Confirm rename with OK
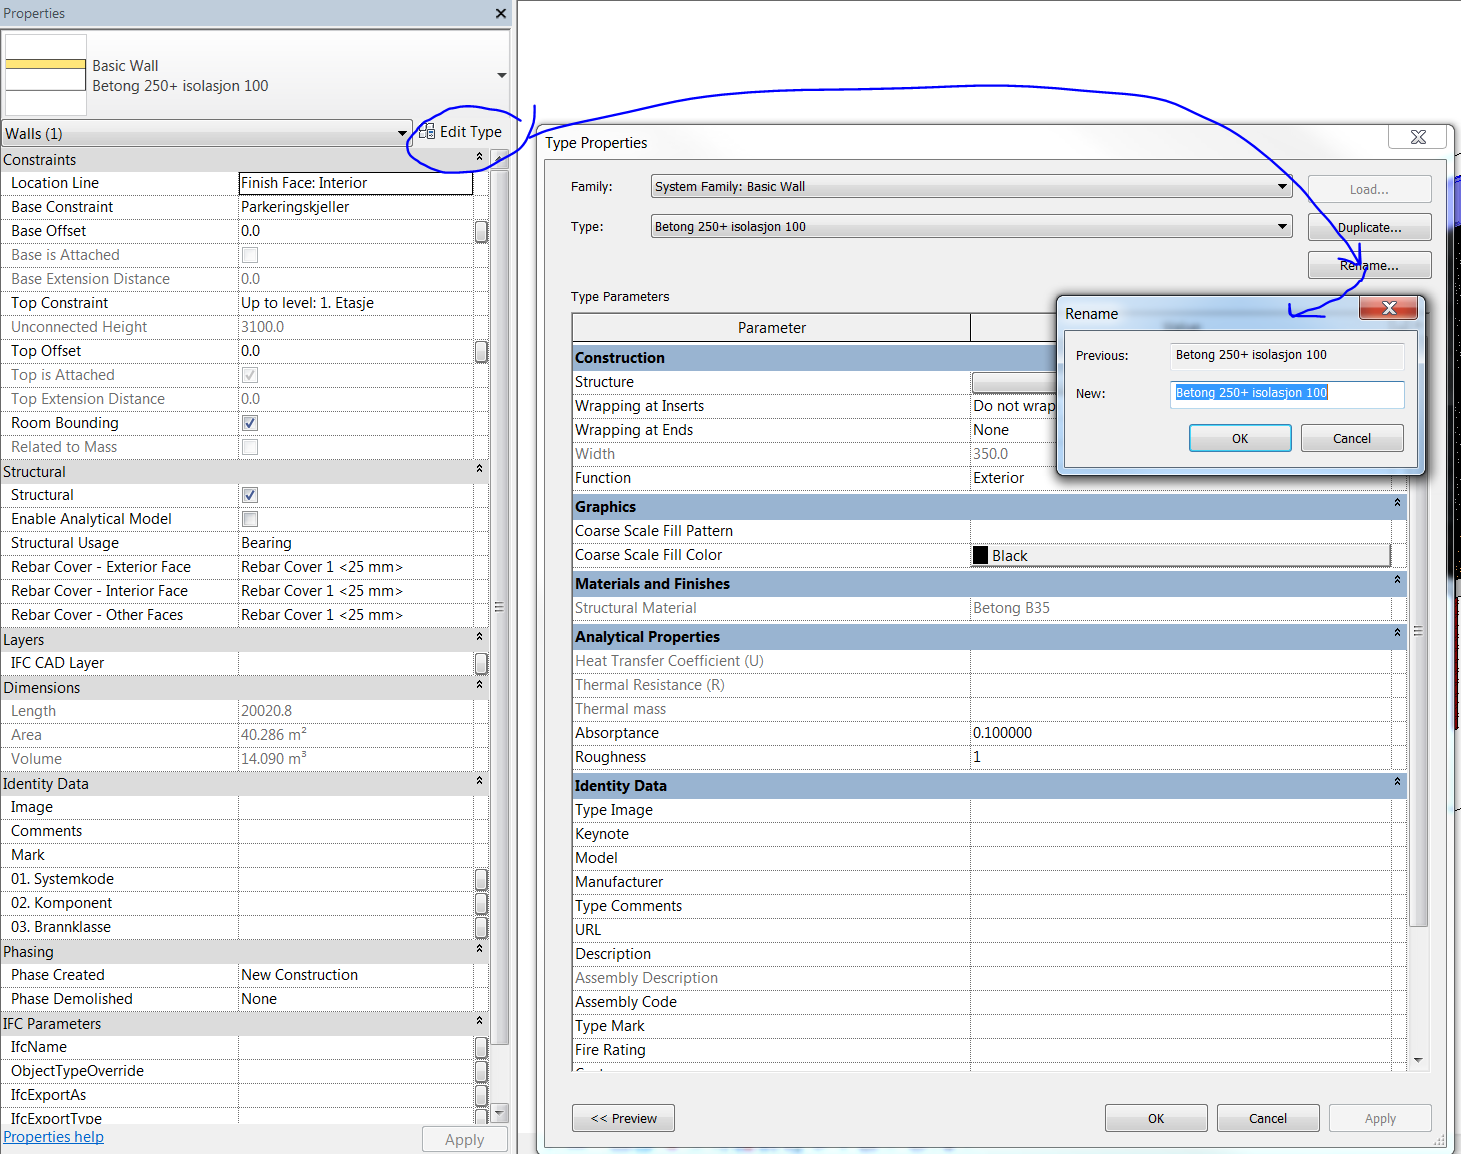Image resolution: width=1461 pixels, height=1154 pixels. tap(1239, 437)
